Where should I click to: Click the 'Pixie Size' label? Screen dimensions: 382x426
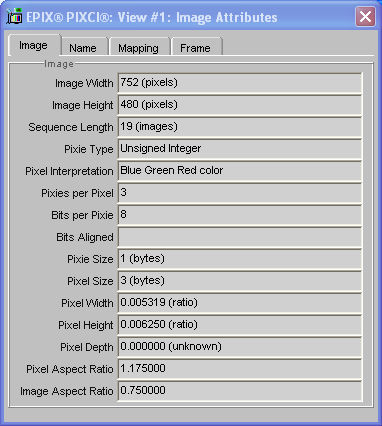pos(90,259)
